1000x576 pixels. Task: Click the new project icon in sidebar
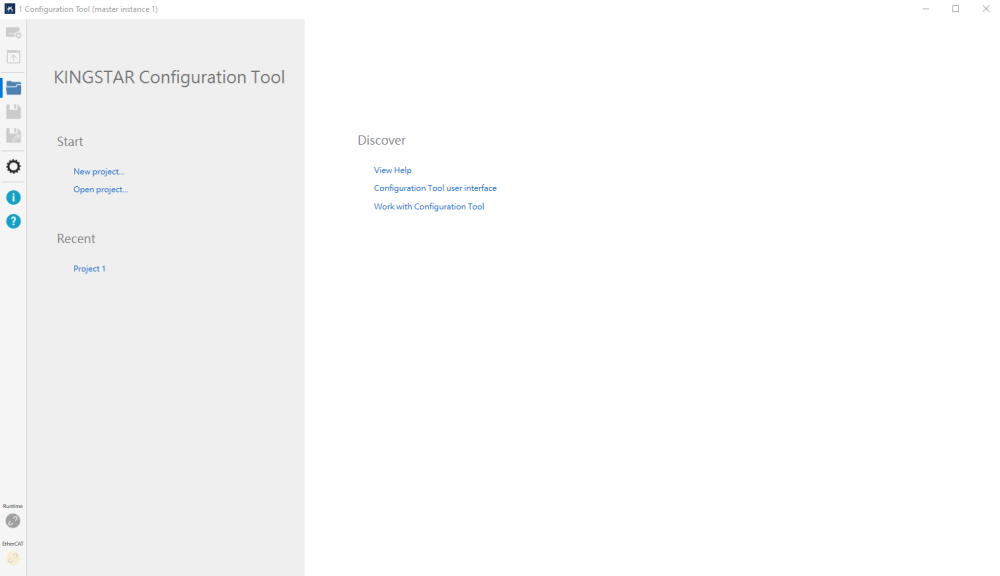[x=13, y=33]
